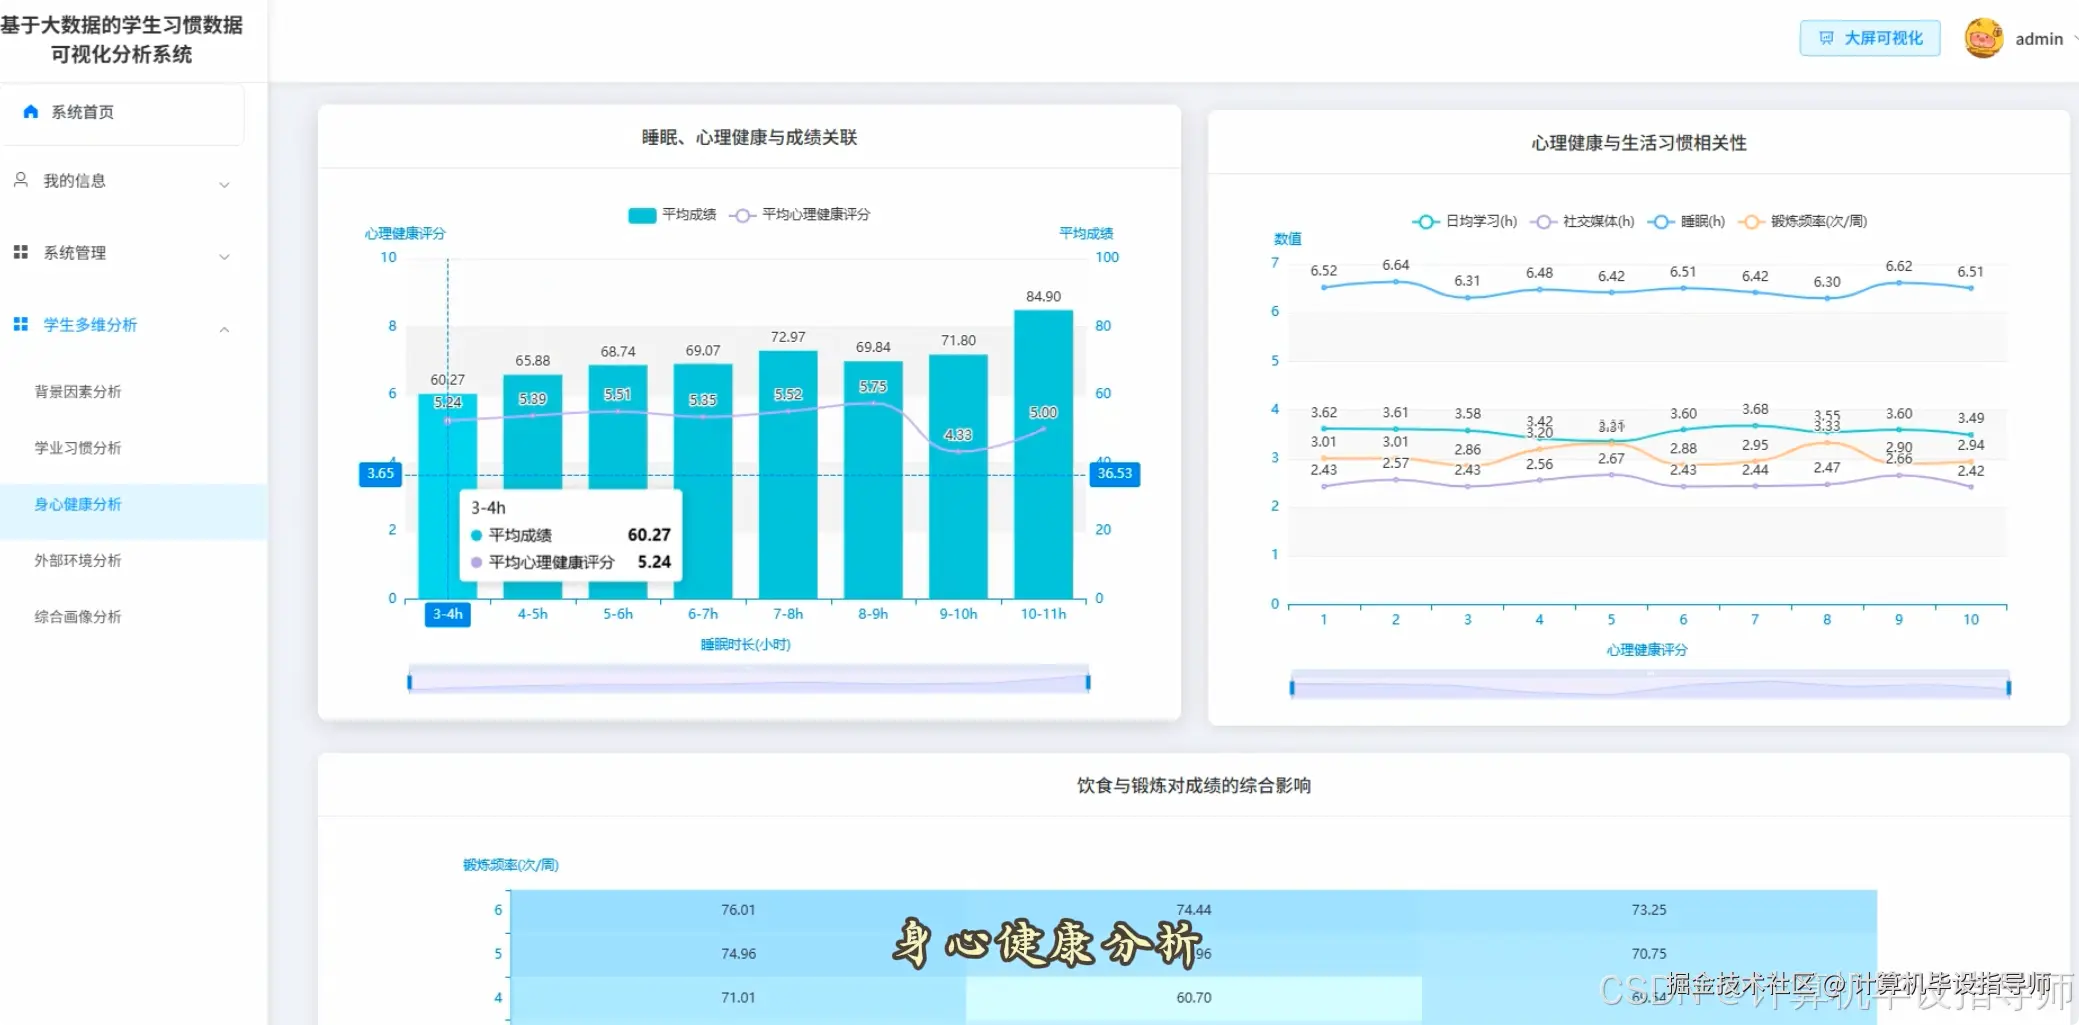2079x1025 pixels.
Task: Click the 6-7h x-axis label
Action: [703, 614]
